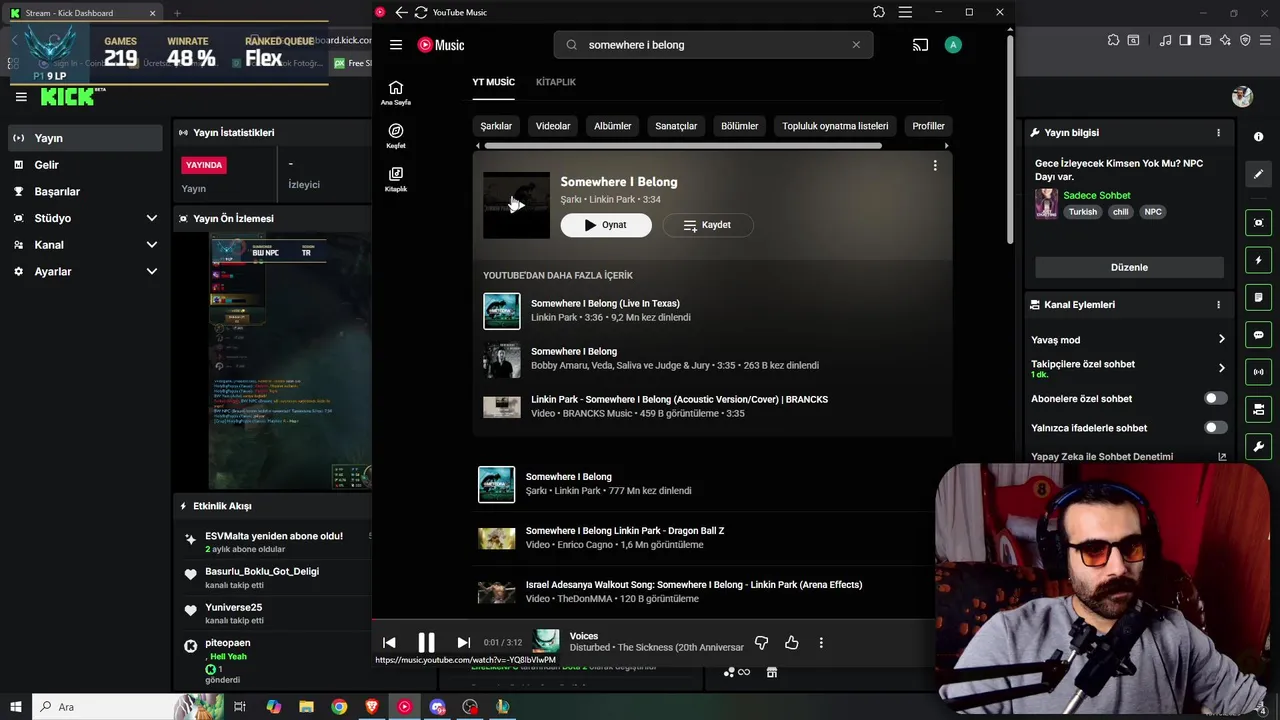Viewport: 1280px width, 720px height.
Task: Click the chat bubble icon in Kick right rail
Action: [1258, 335]
